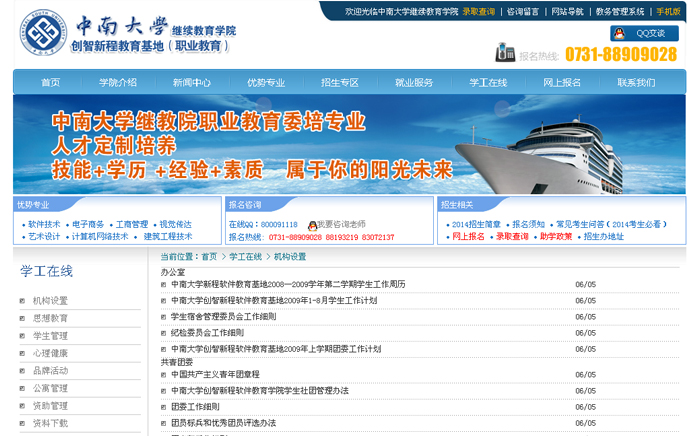Select 思想教育 in the left sidebar
Image resolution: width=697 pixels, height=436 pixels.
click(50, 318)
